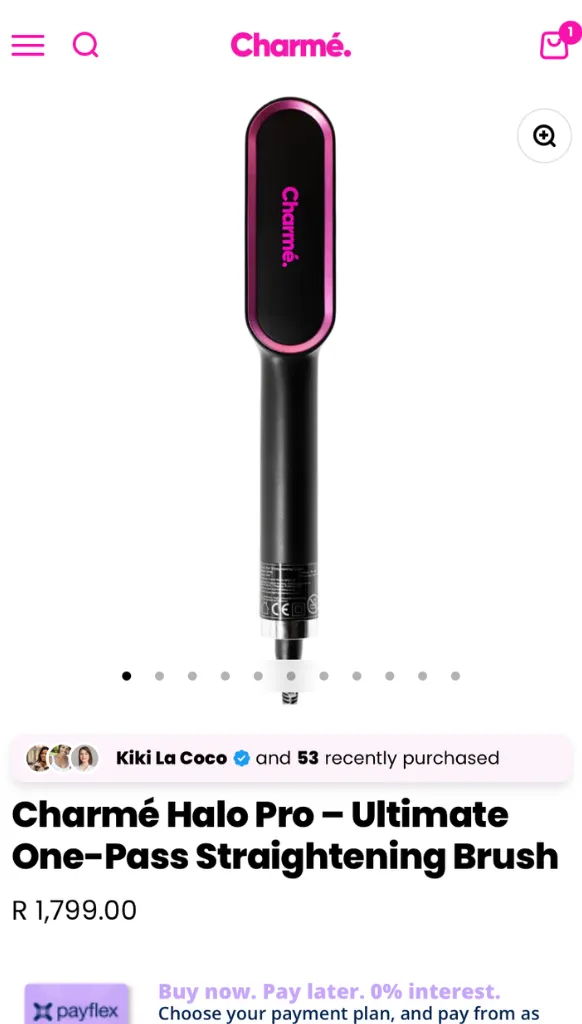Image resolution: width=582 pixels, height=1024 pixels.
Task: Click the purchaser avatars group
Action: click(x=62, y=758)
